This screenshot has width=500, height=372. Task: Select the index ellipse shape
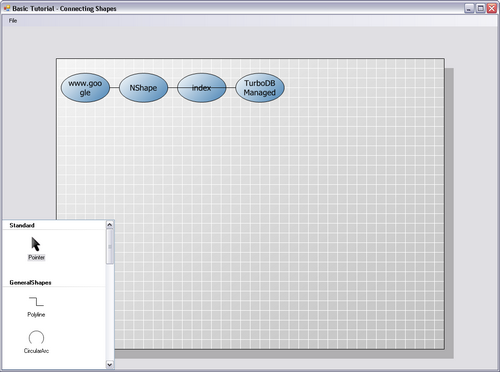tap(201, 88)
